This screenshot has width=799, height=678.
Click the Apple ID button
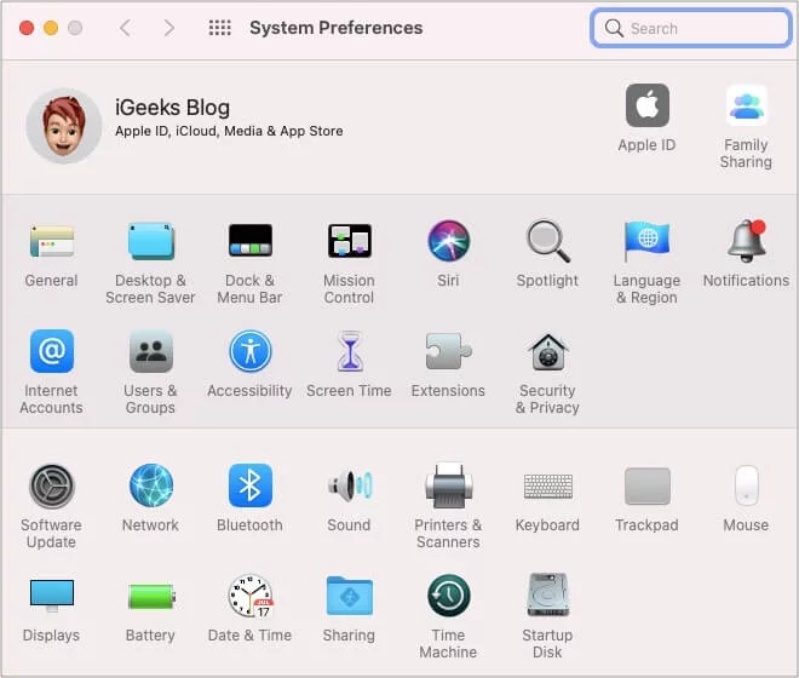[647, 106]
